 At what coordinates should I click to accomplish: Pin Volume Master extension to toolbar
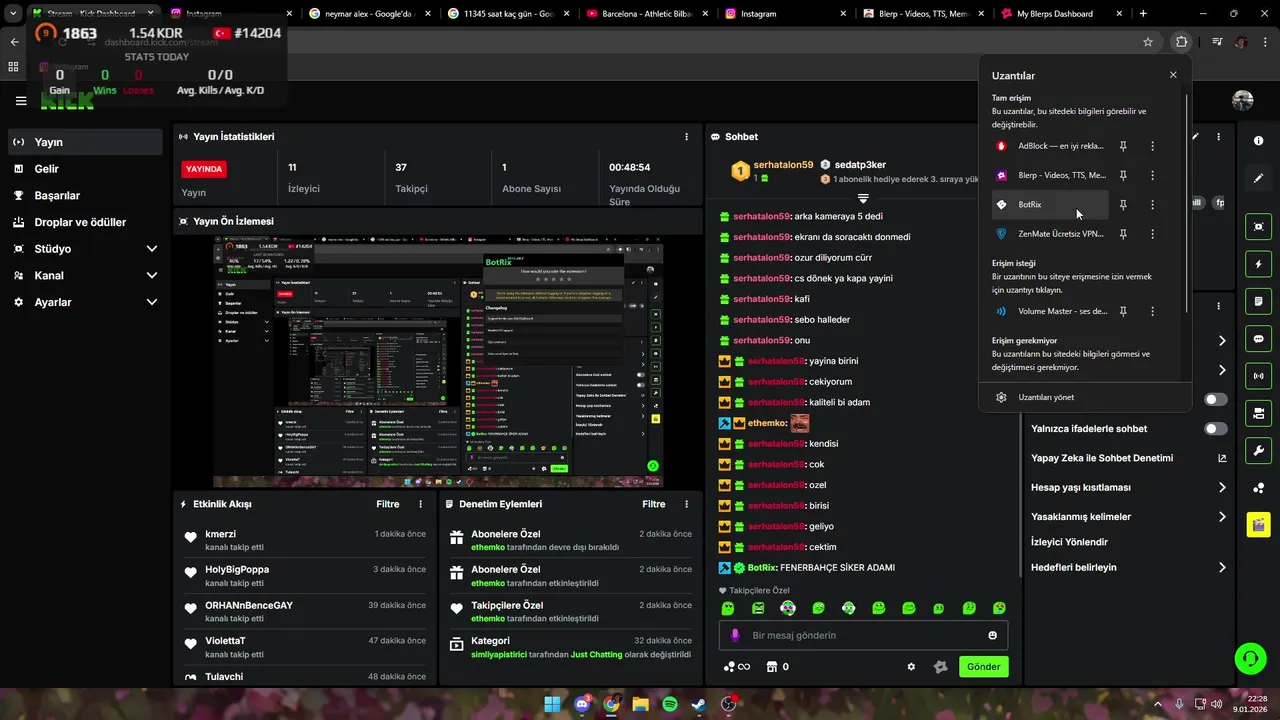(x=1123, y=311)
